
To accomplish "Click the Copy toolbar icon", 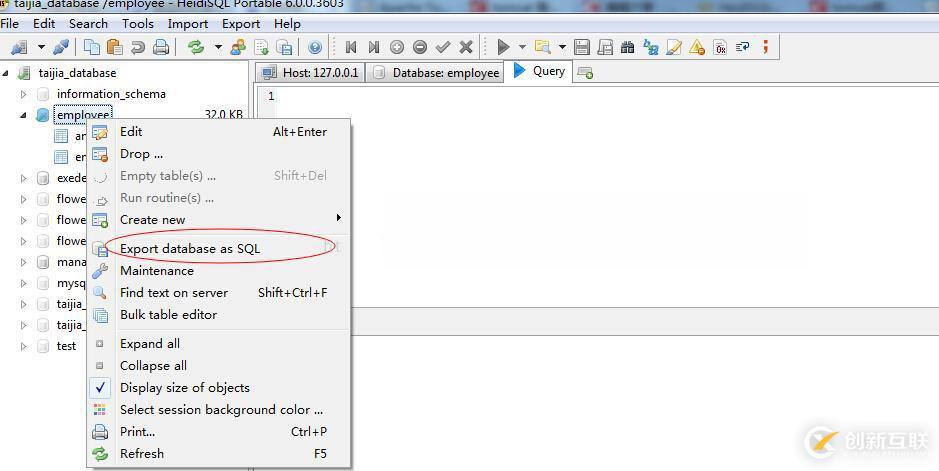I will click(x=92, y=47).
